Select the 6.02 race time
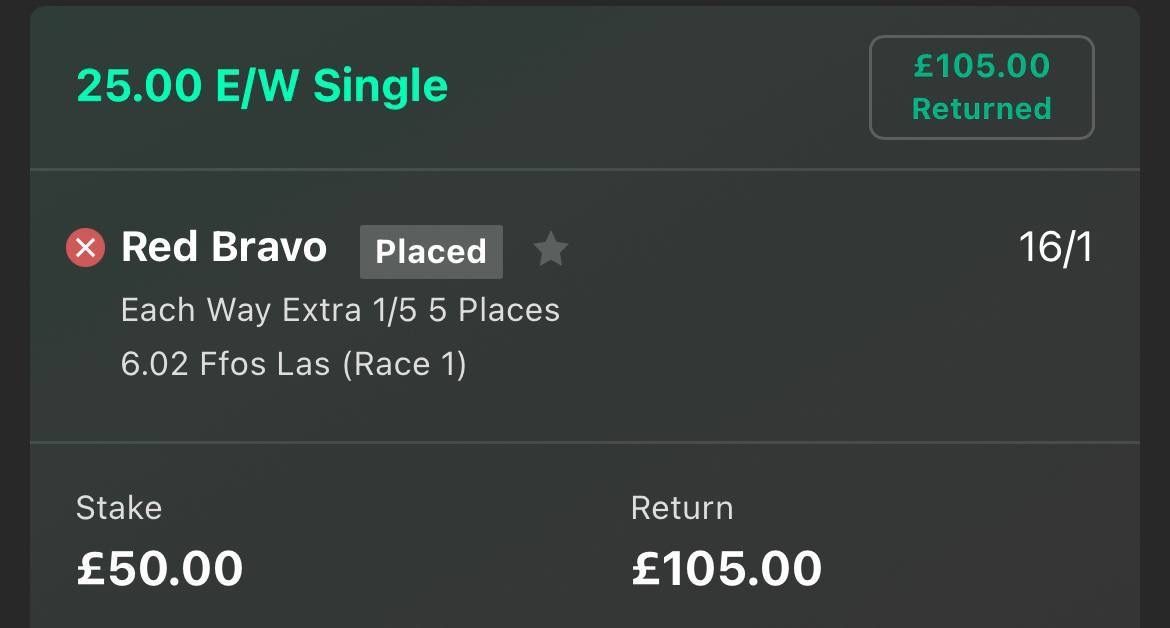 (x=154, y=363)
